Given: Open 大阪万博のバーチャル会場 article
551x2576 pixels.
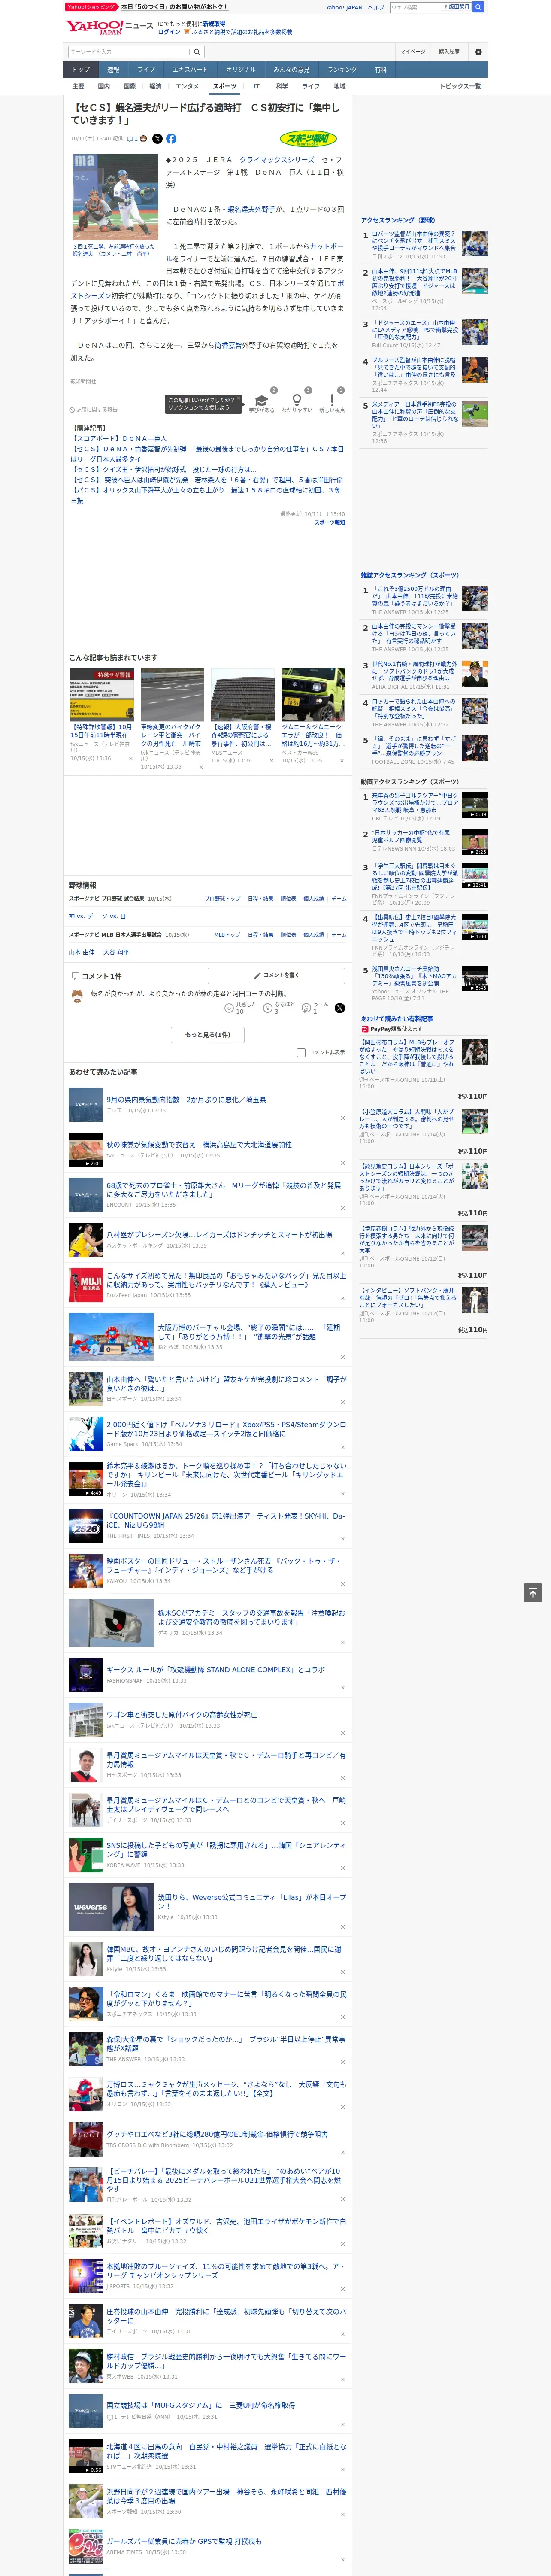Looking at the screenshot, I should pos(249,1331).
